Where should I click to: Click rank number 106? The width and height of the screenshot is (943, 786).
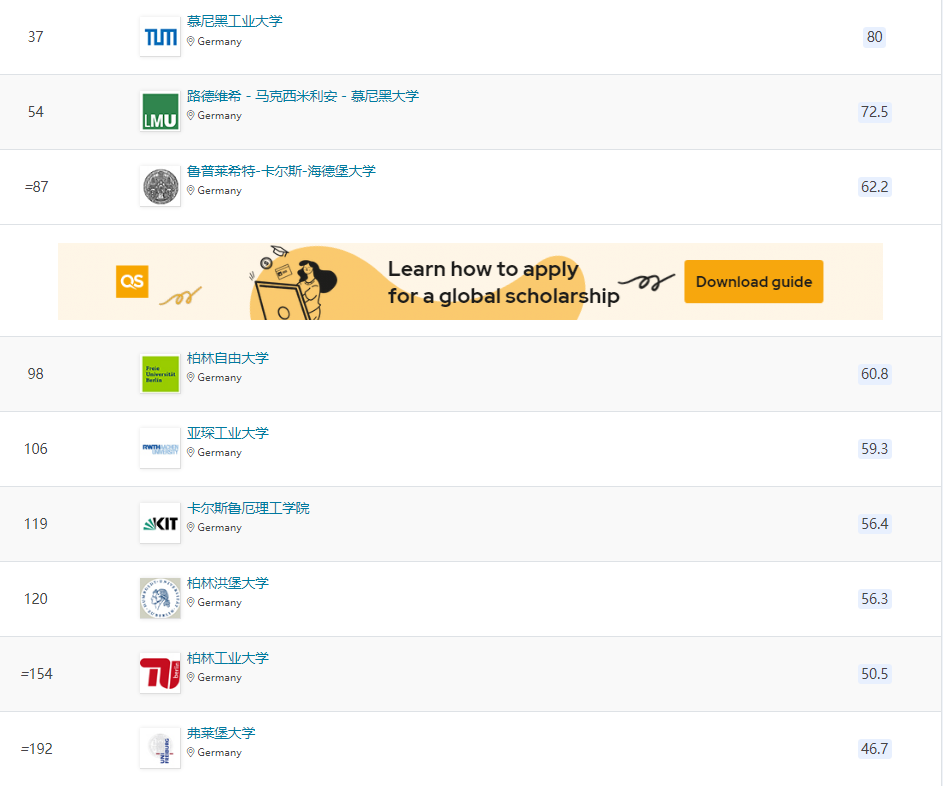[35, 449]
